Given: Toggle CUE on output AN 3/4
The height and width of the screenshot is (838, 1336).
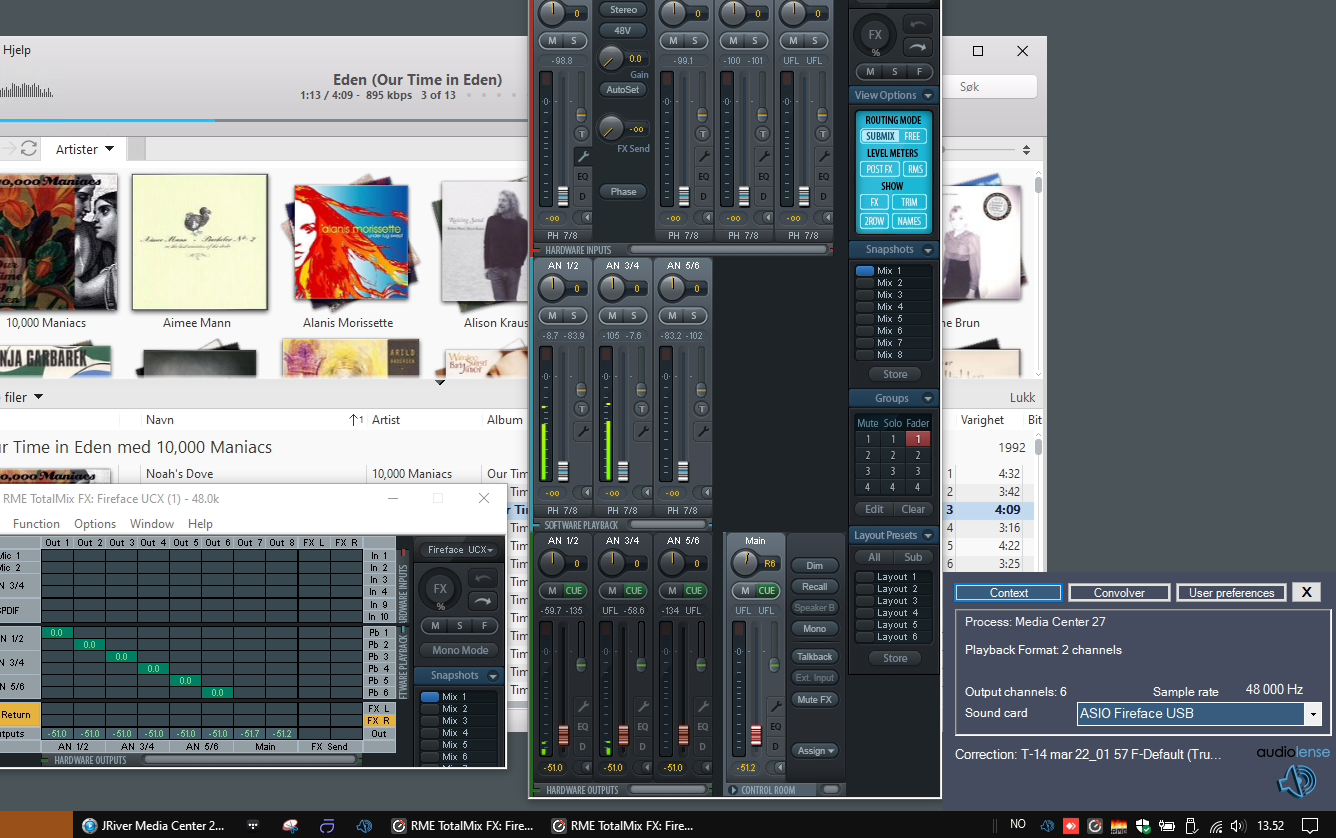Looking at the screenshot, I should 634,591.
